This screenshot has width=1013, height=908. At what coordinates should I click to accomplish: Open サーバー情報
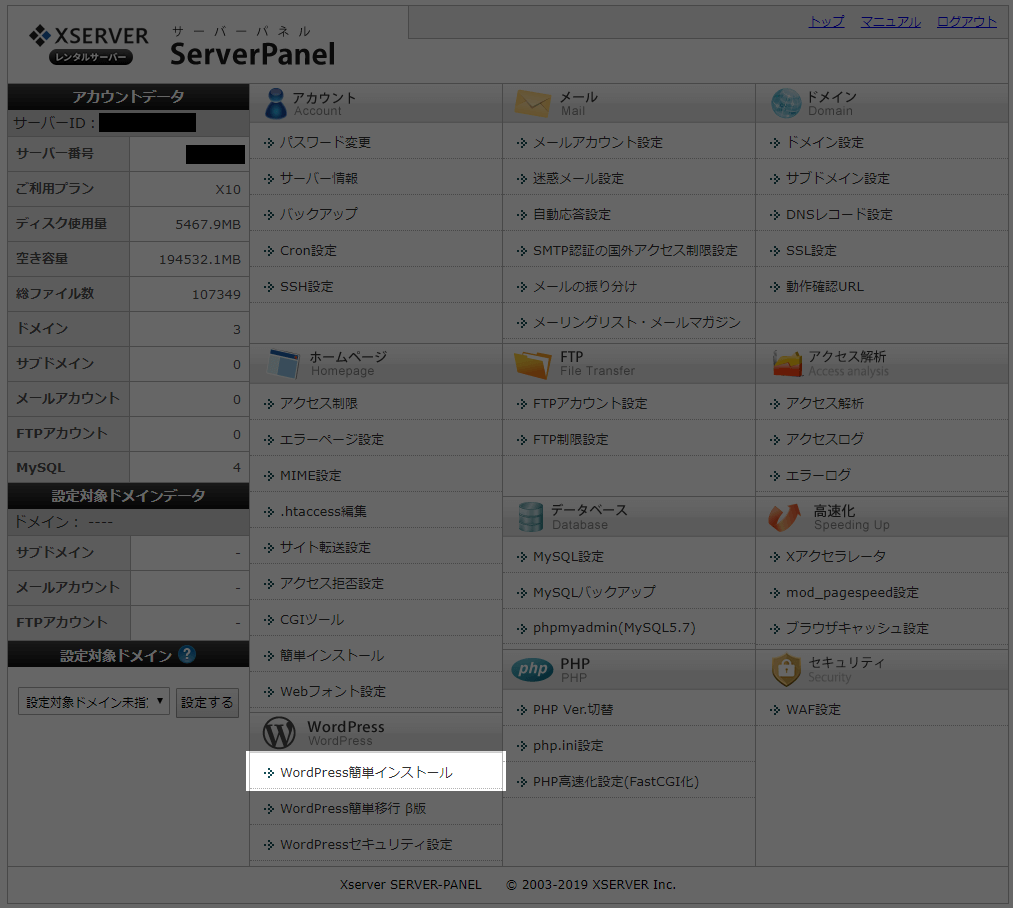click(319, 178)
